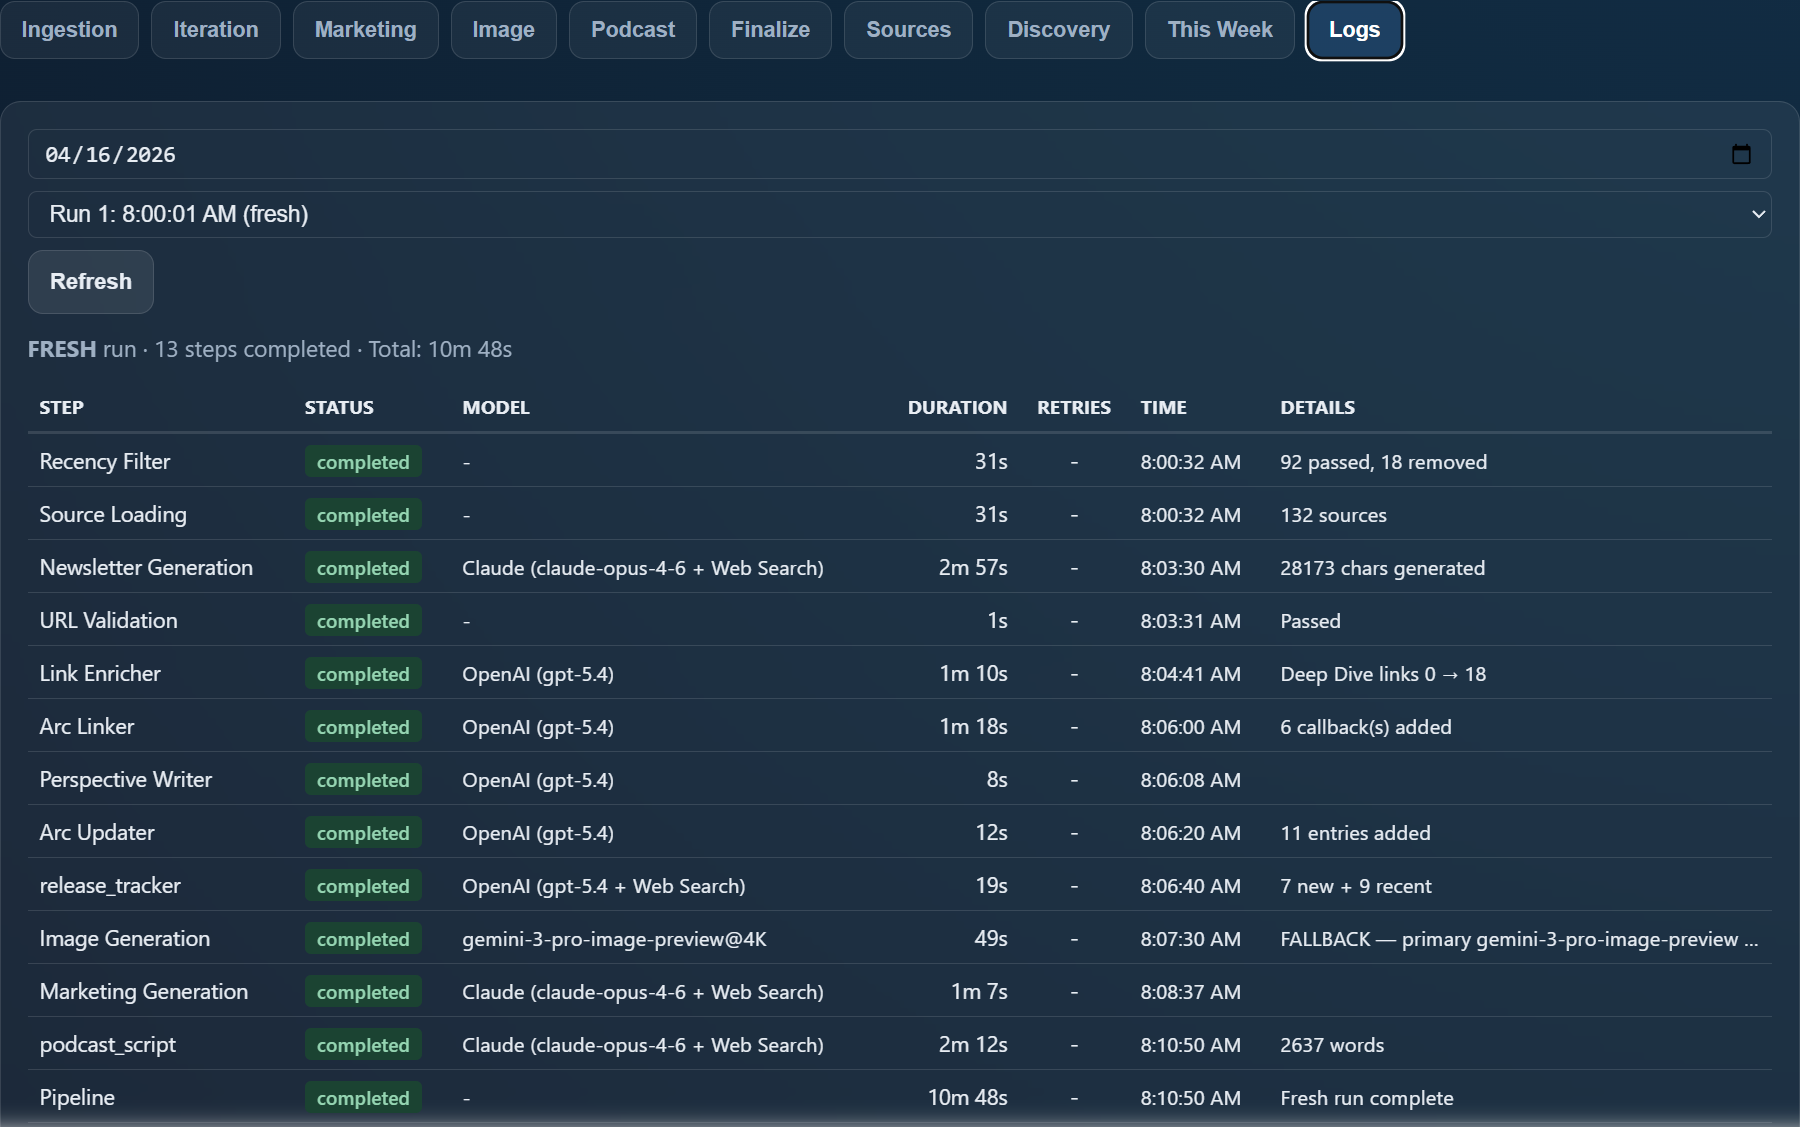1800x1127 pixels.
Task: Click the FALLBACK details text for Image Generation
Action: 1519,939
